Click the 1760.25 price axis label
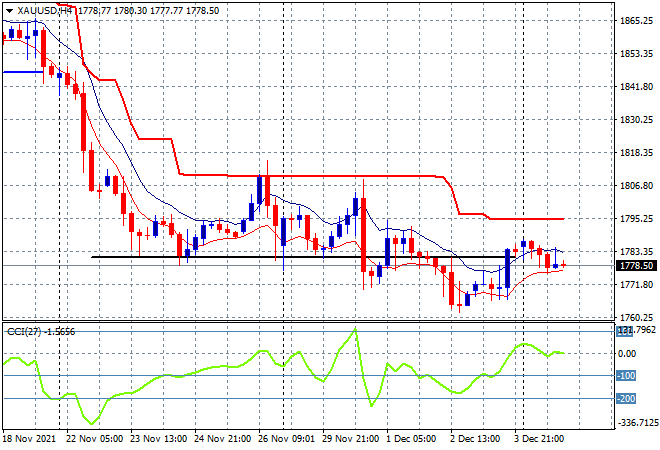660x450 pixels. pos(636,317)
